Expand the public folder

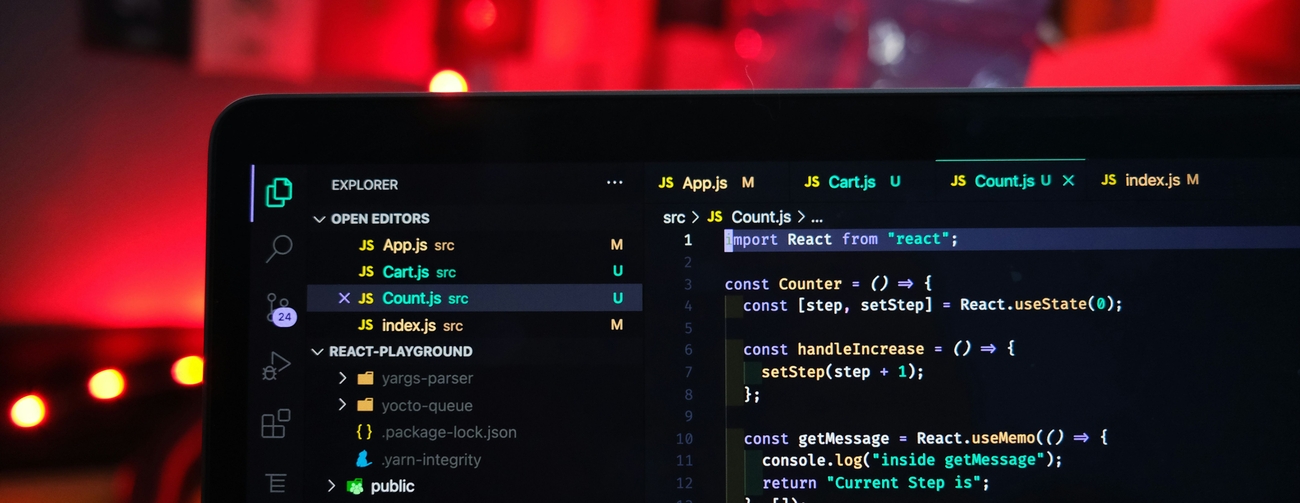pos(332,486)
